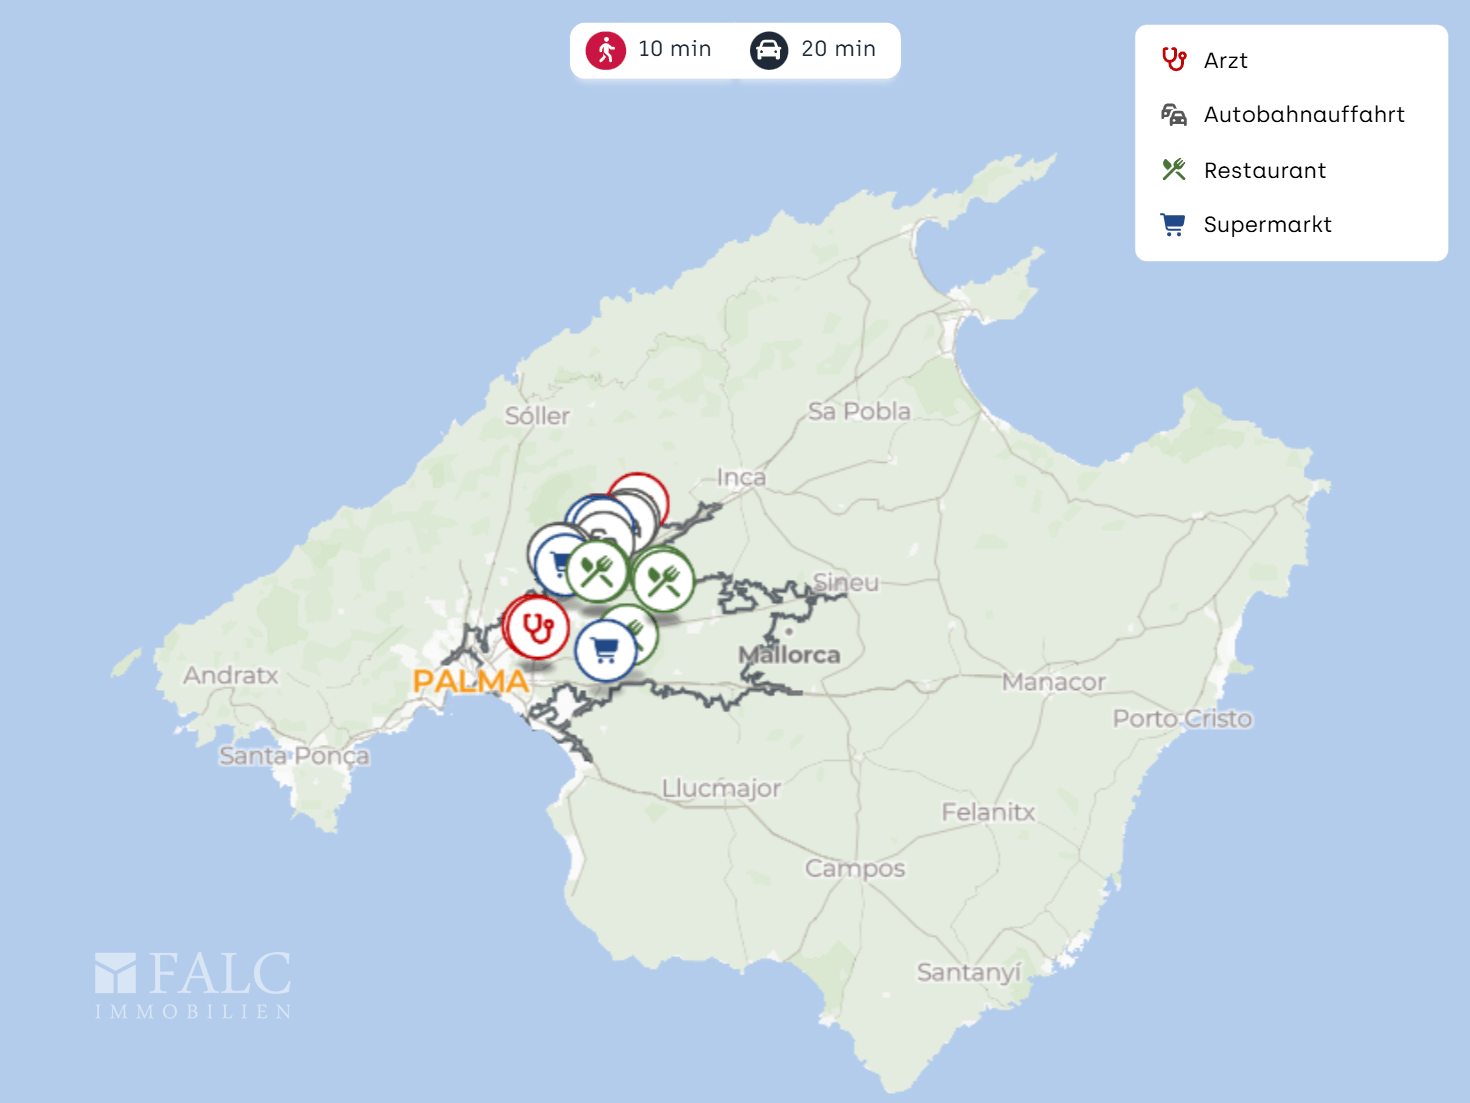Click the red stethoscope doctor map marker
Viewport: 1470px width, 1103px height.
(538, 628)
